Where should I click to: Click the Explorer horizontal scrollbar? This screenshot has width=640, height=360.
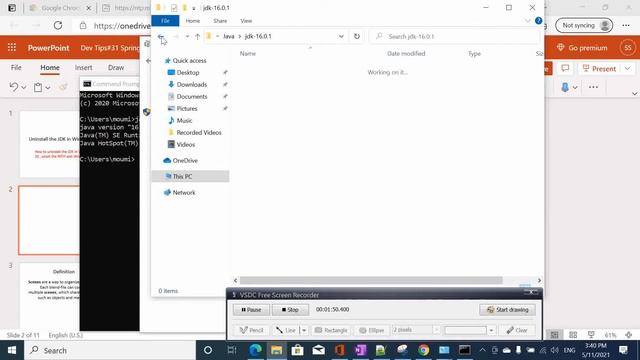pyautogui.click(x=371, y=280)
